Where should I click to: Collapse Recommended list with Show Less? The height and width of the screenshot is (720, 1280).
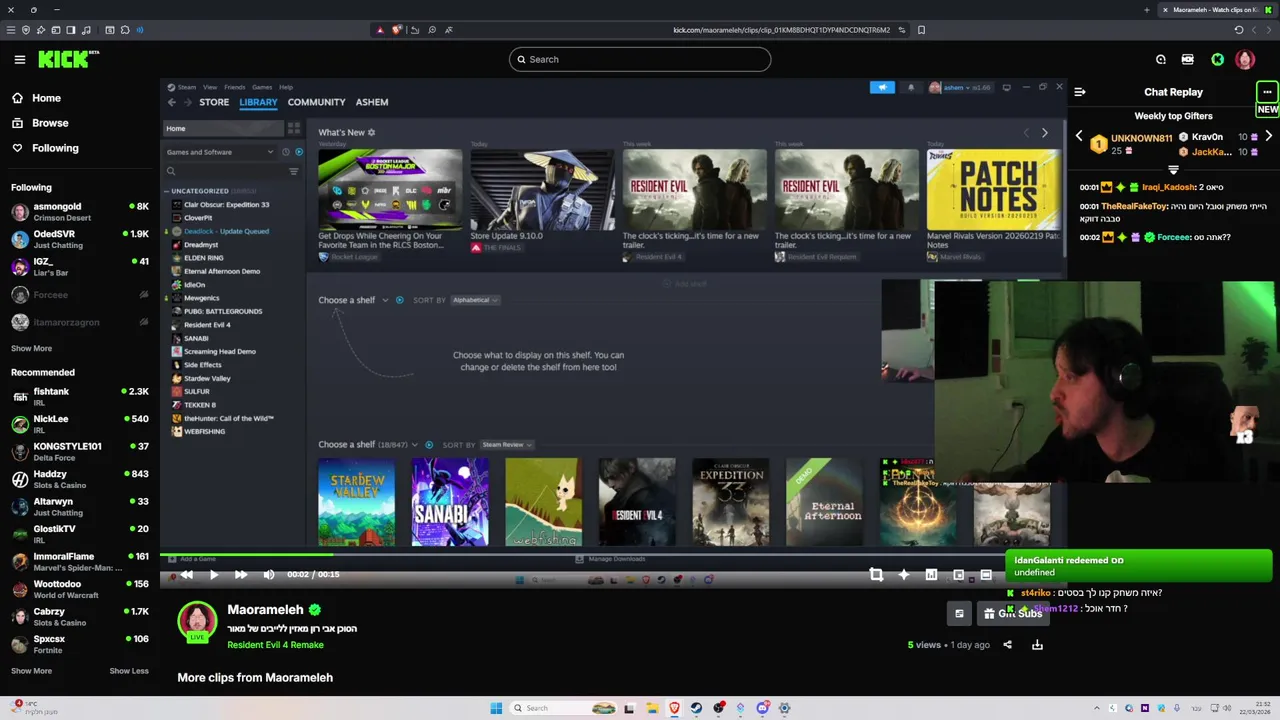(x=129, y=671)
